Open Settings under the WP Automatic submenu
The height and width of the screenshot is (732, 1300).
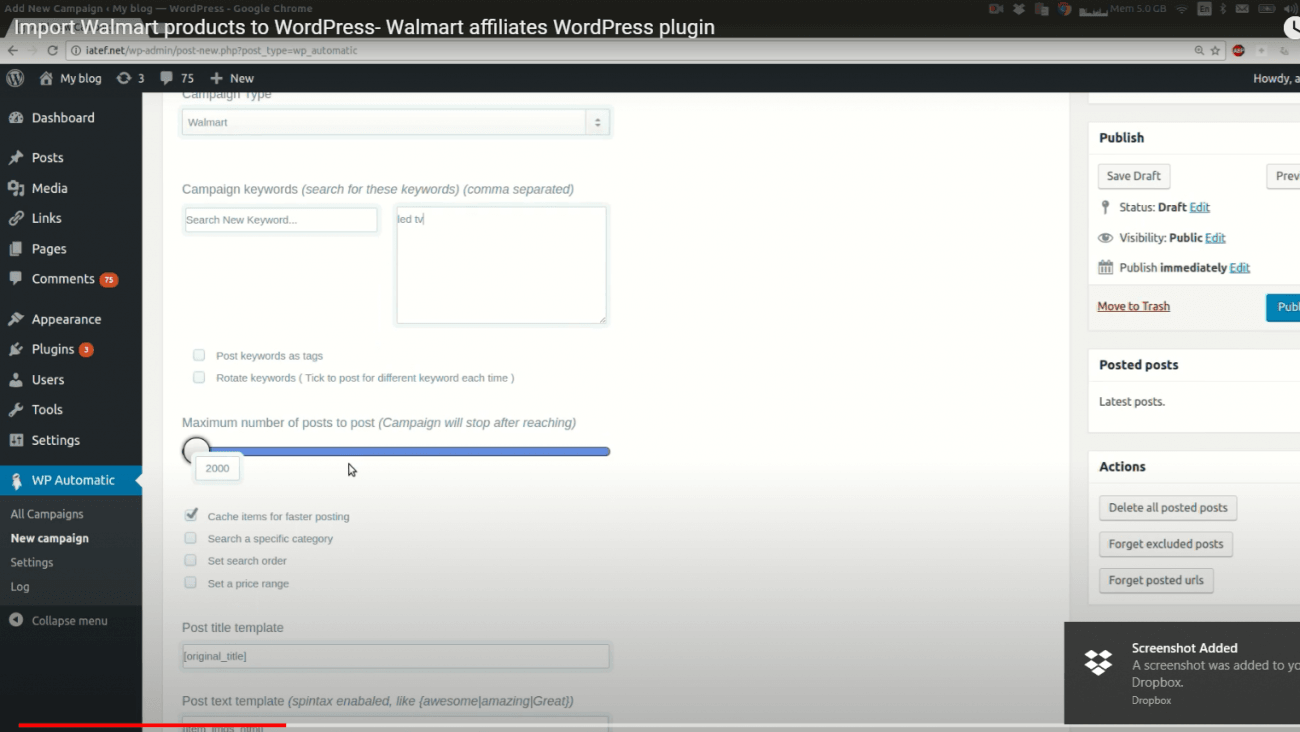tap(32, 562)
